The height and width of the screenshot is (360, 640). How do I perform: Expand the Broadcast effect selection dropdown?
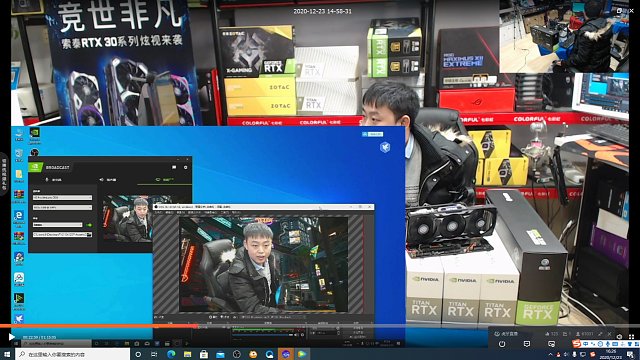(58, 225)
